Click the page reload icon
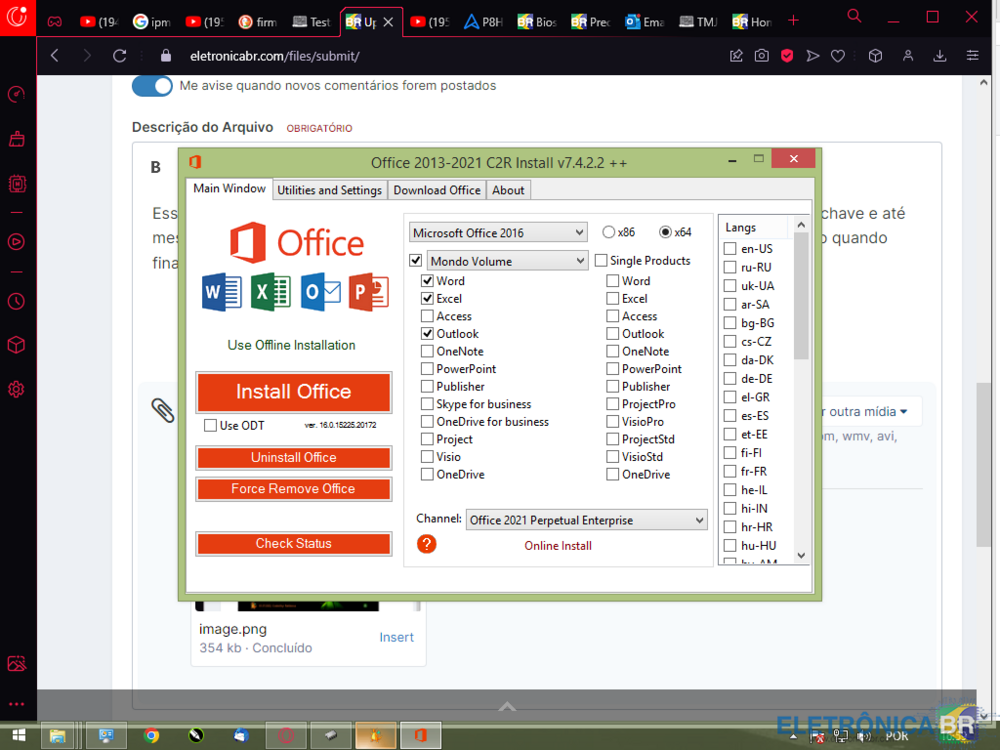 (x=120, y=56)
